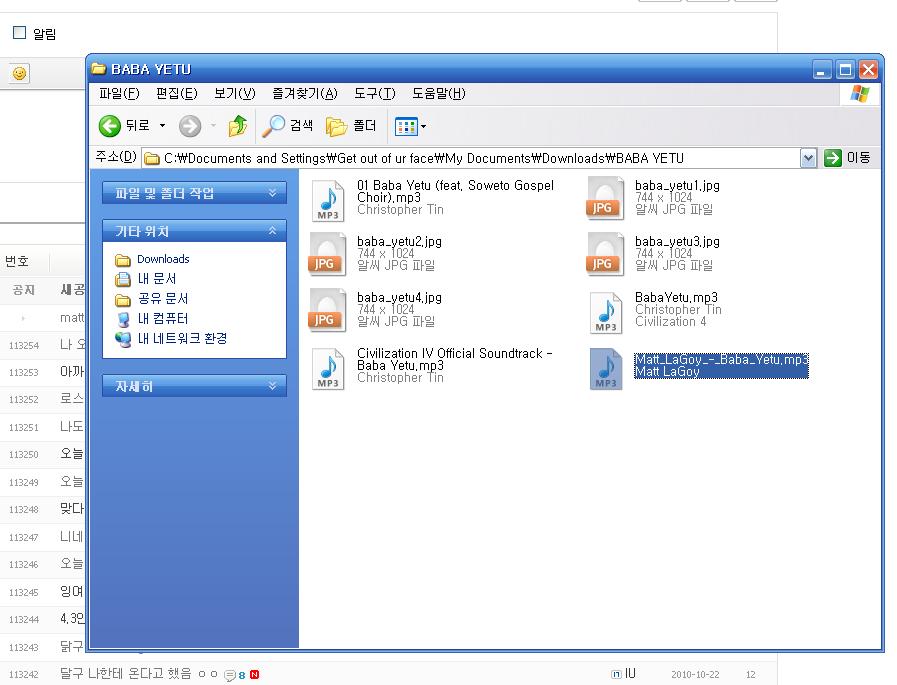The width and height of the screenshot is (897, 685).
Task: Click the green 이동 Go button
Action: (x=847, y=158)
